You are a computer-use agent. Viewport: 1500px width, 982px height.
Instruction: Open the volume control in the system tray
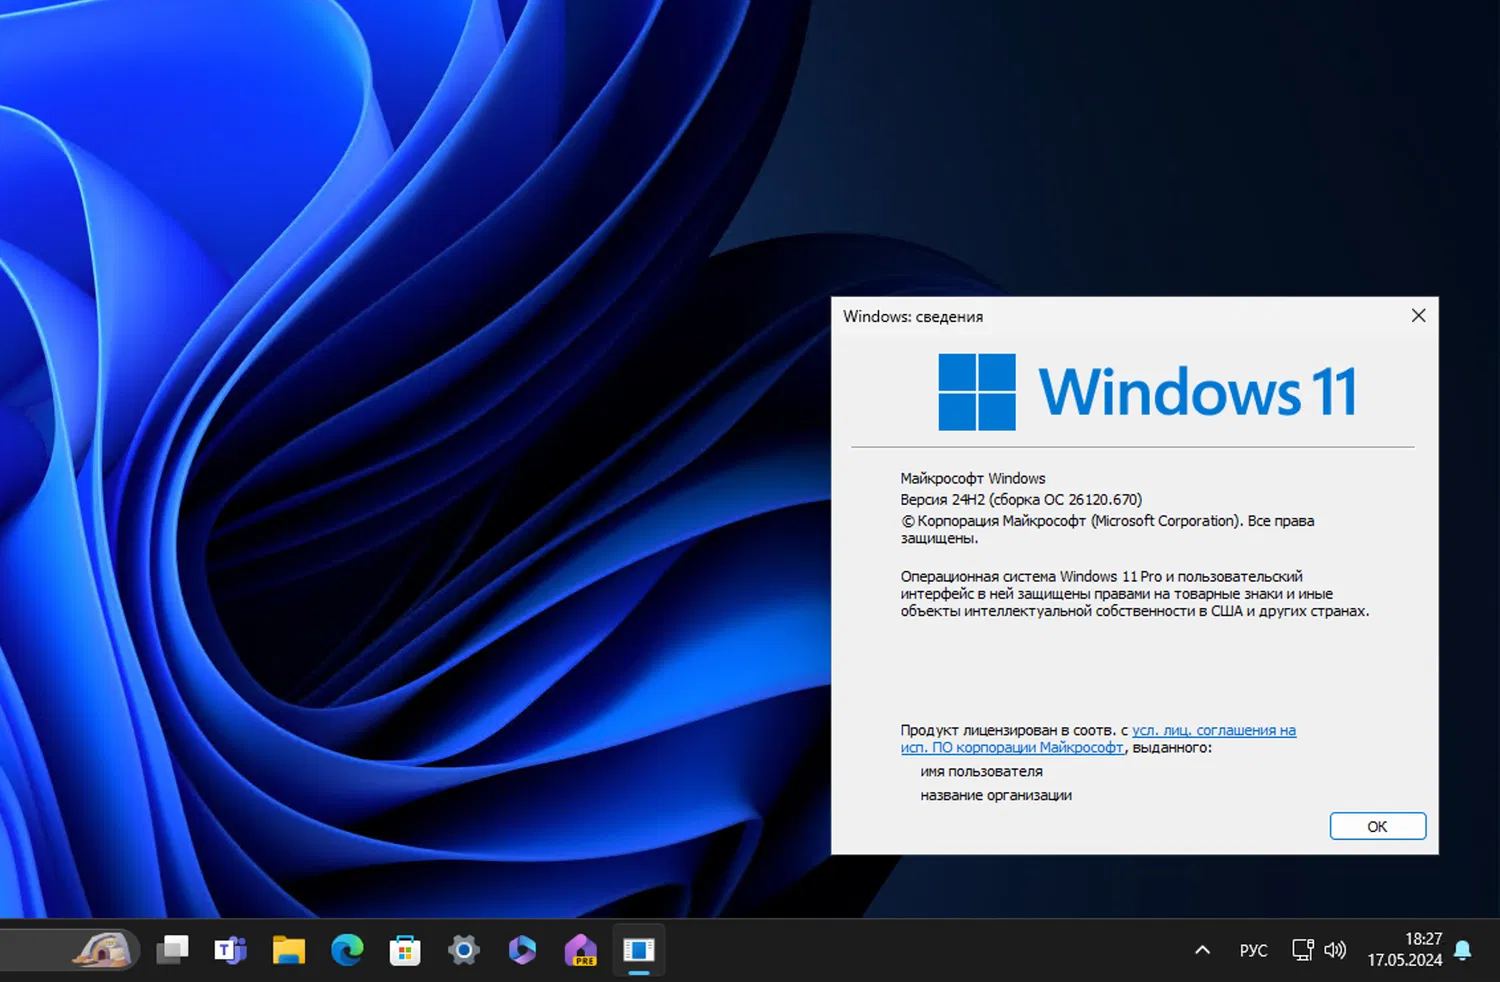click(x=1335, y=949)
